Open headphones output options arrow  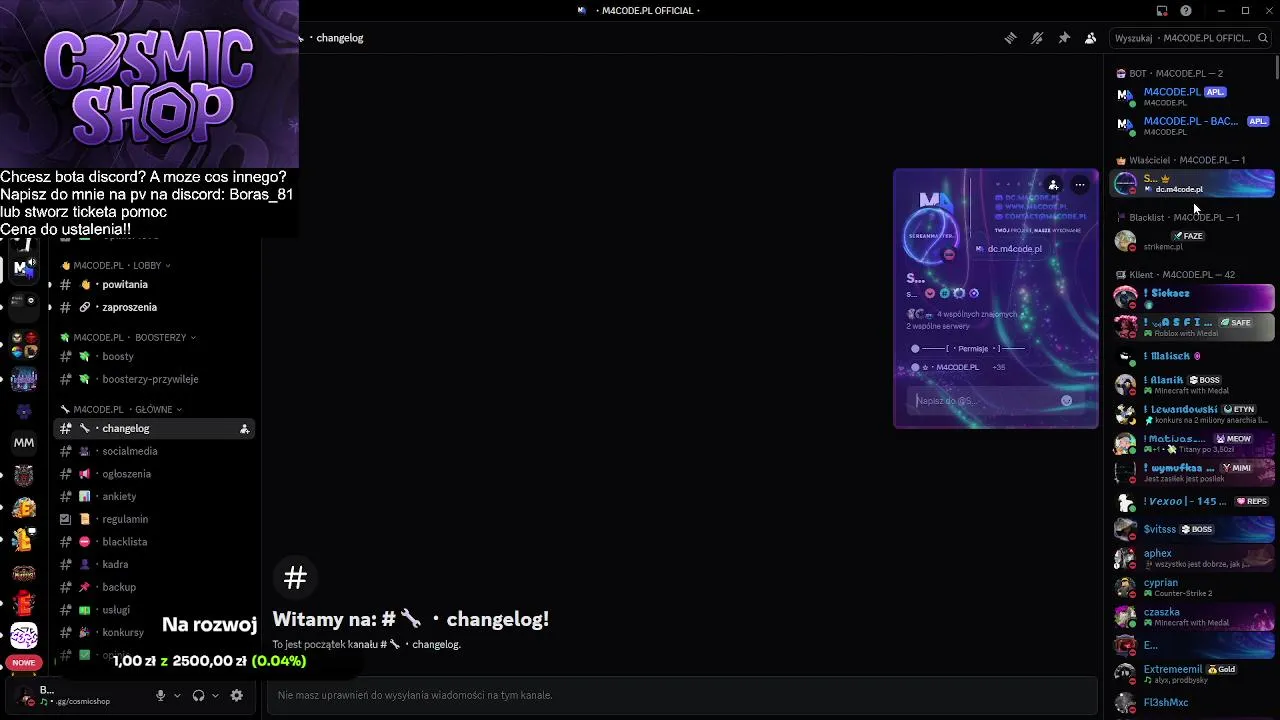(x=215, y=696)
